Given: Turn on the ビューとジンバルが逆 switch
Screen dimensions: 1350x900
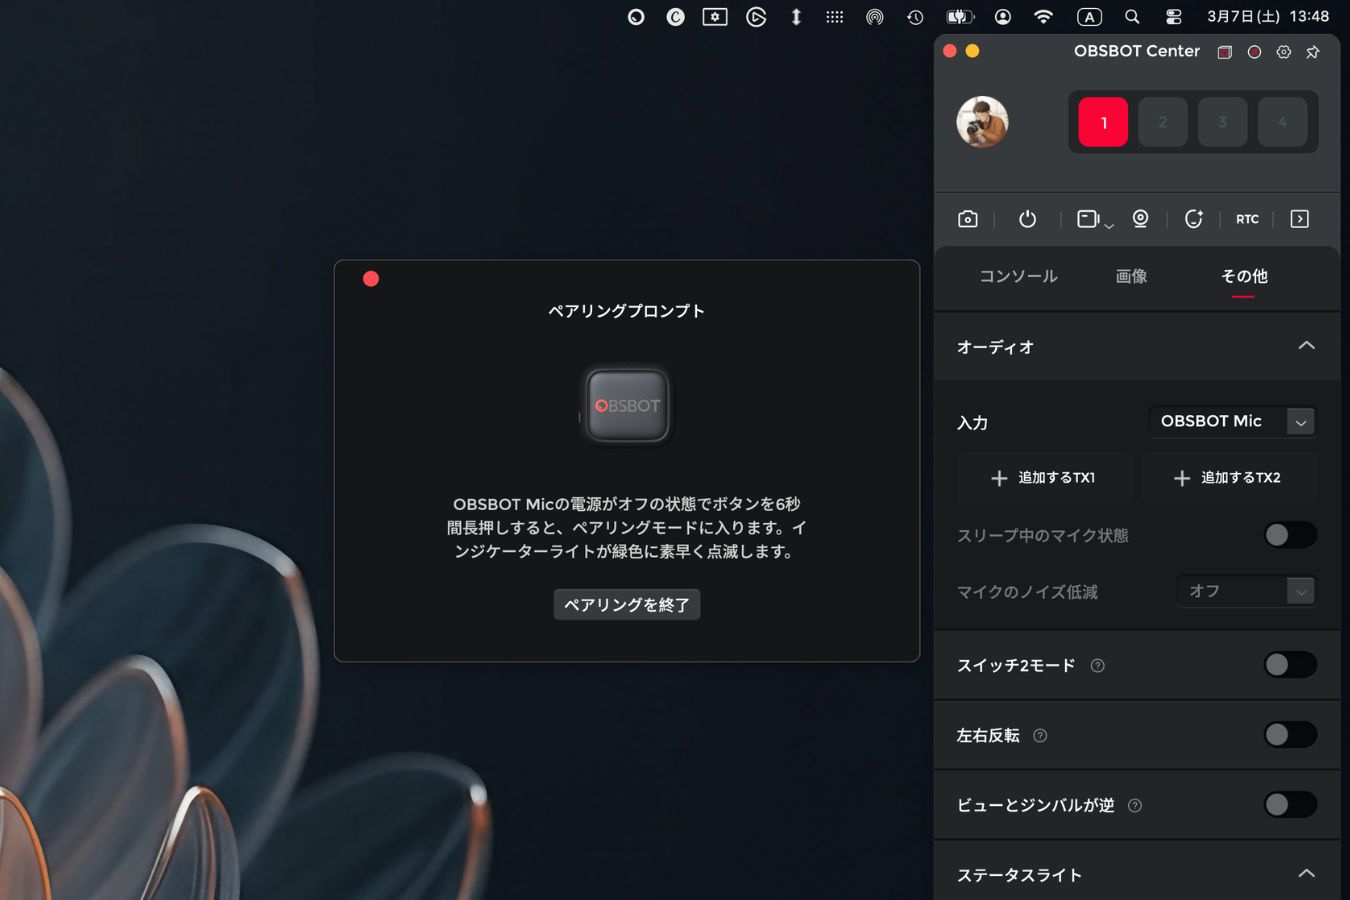Looking at the screenshot, I should [1289, 805].
